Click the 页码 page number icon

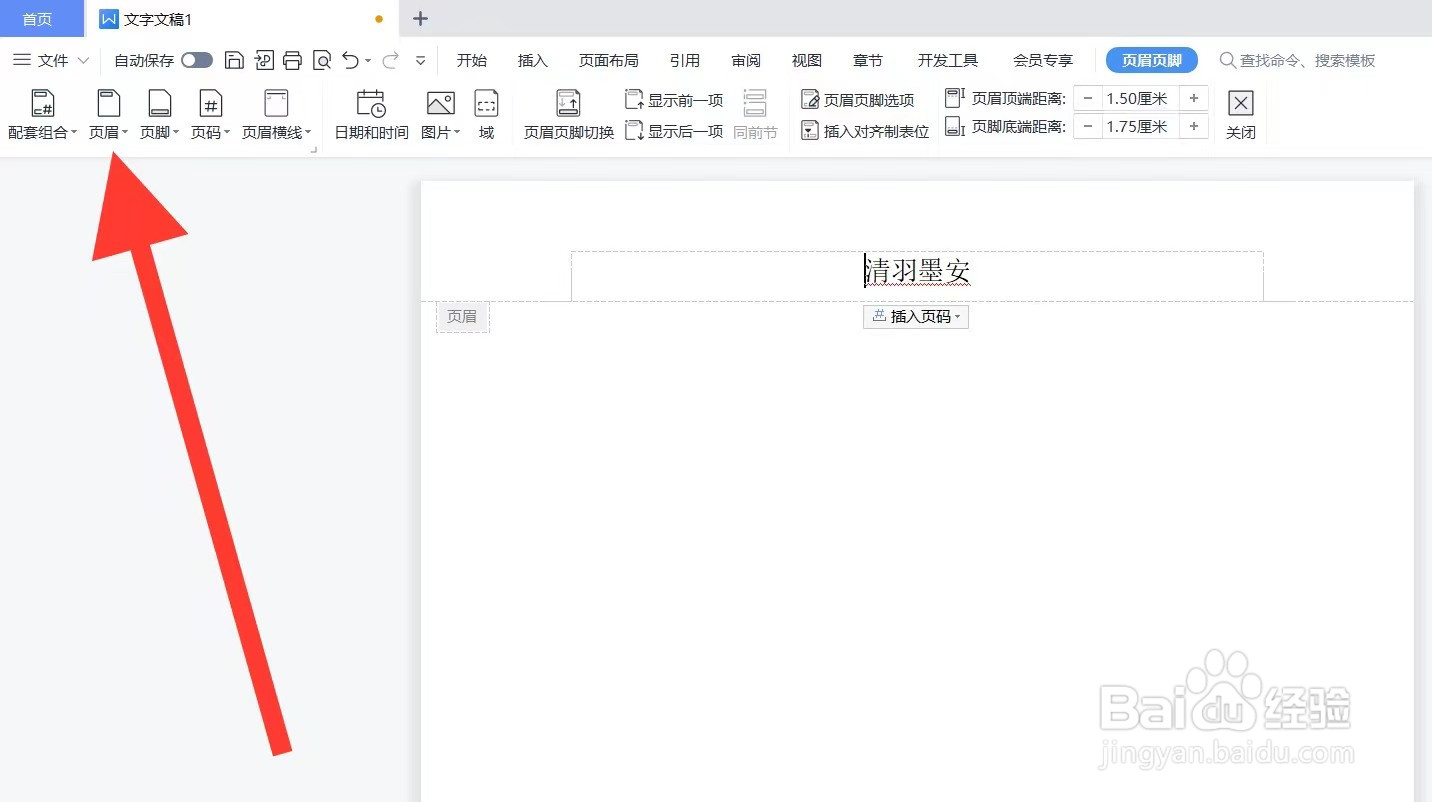point(210,103)
